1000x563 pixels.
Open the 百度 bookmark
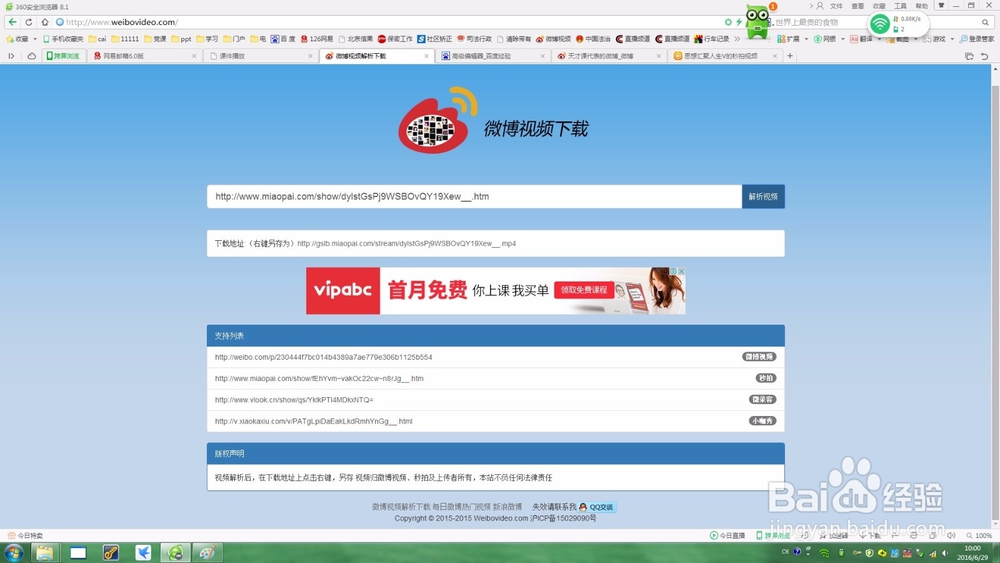(283, 39)
